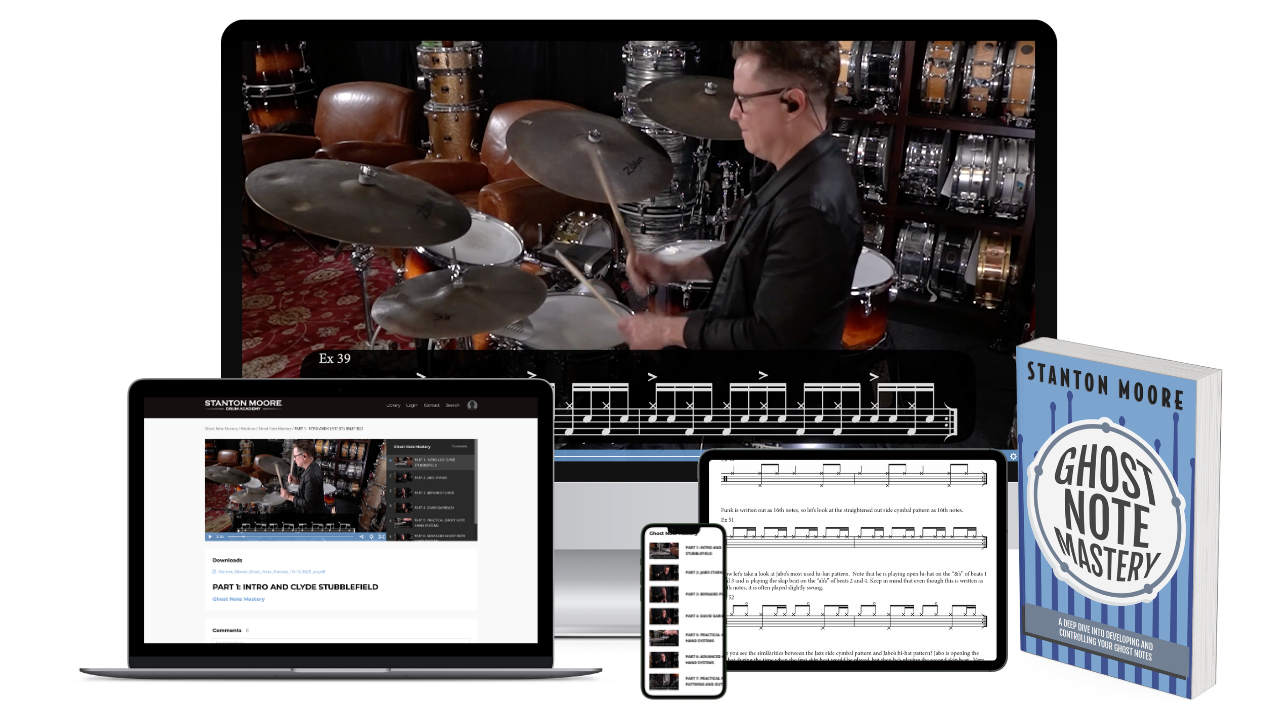The height and width of the screenshot is (720, 1280).
Task: Follow the blue Ghost Note Mastery link
Action: click(x=238, y=599)
